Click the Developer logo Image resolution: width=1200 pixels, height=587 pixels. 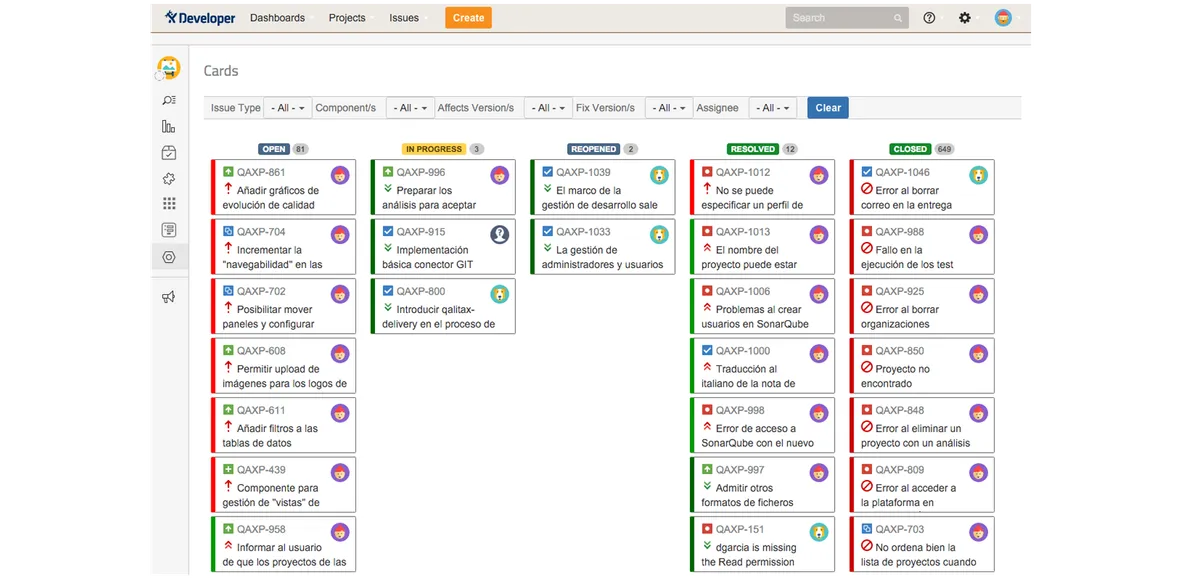[x=200, y=17]
